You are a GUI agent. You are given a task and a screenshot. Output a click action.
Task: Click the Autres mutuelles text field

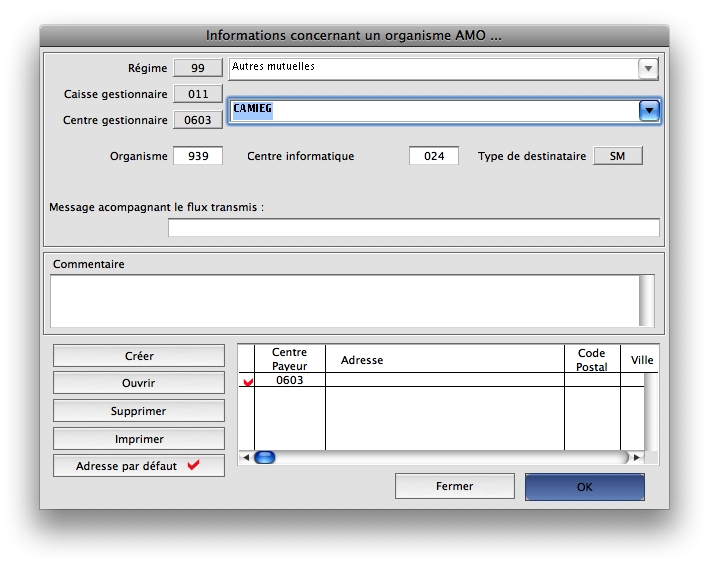(433, 69)
